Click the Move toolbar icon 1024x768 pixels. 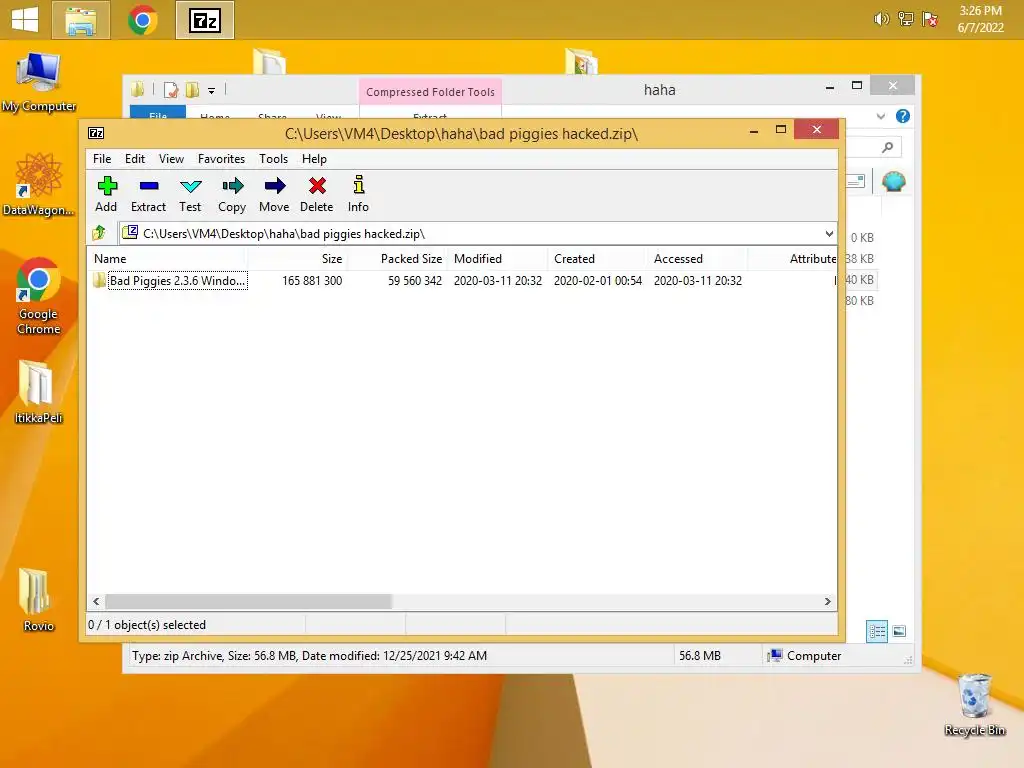(274, 194)
